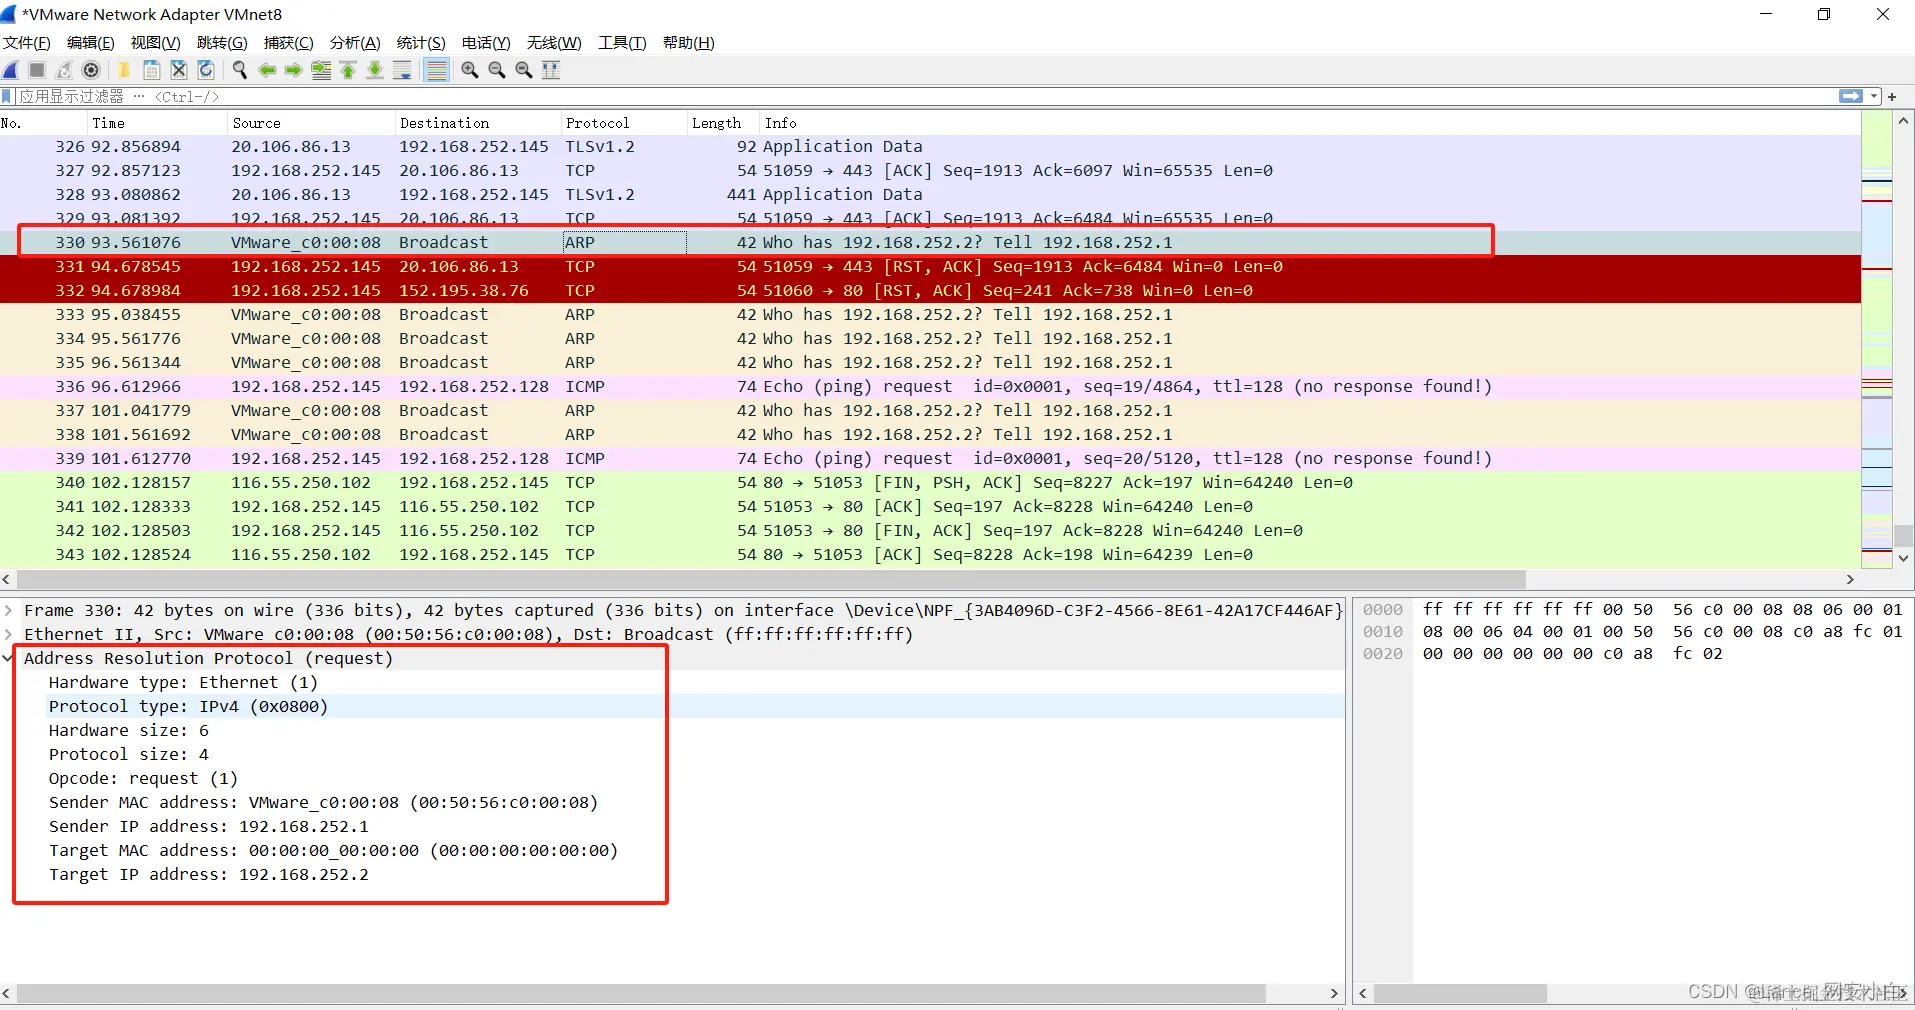Open the 统计(S) menu
The image size is (1915, 1010).
[x=421, y=43]
